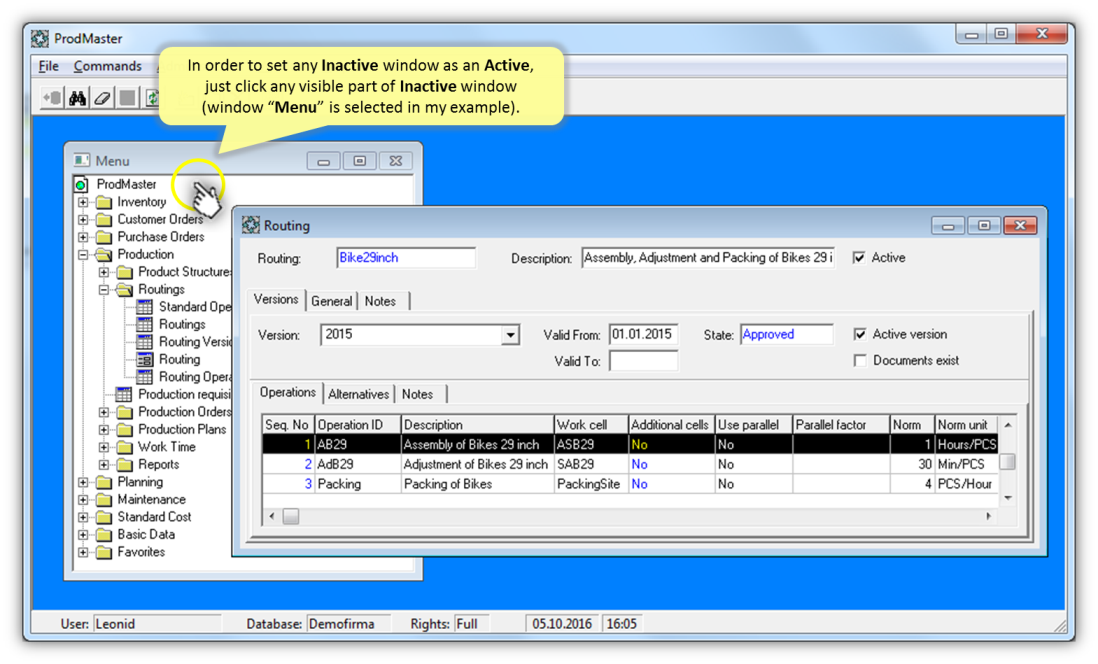The height and width of the screenshot is (664, 1098).
Task: Expand the Planning tree node
Action: (84, 482)
